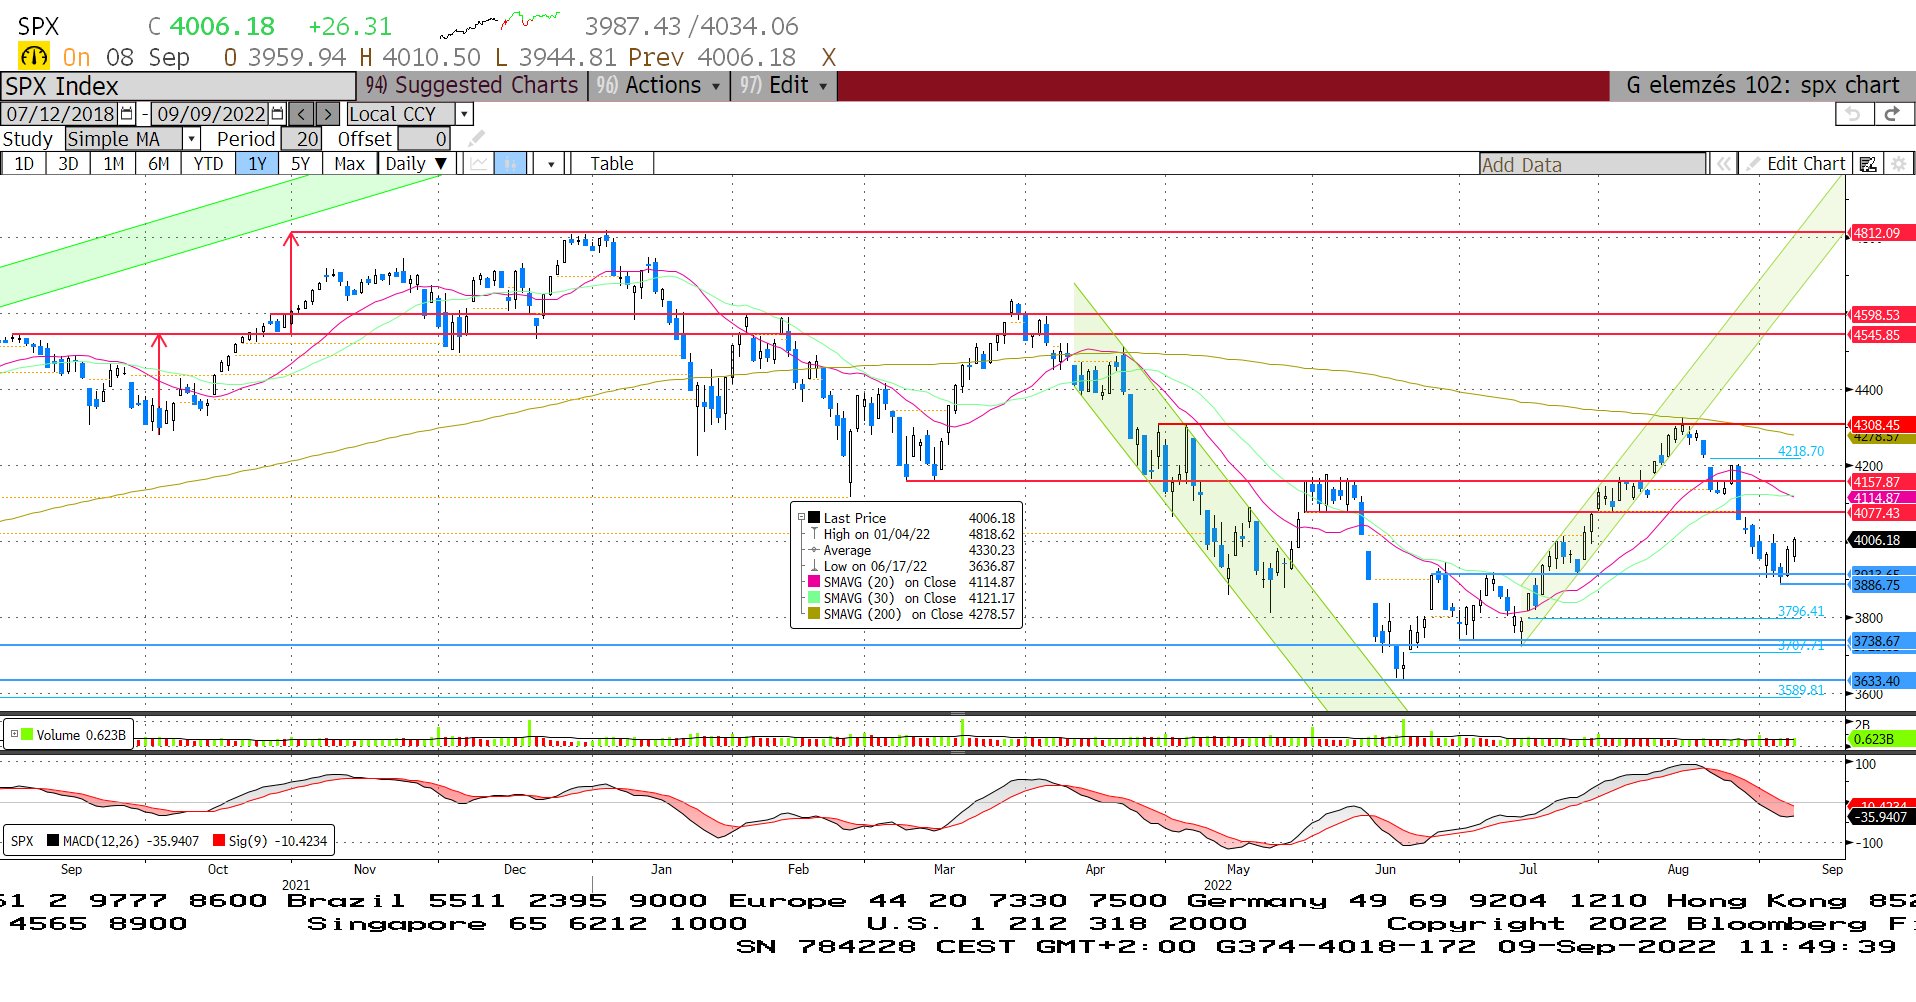The image size is (1916, 1002).
Task: Click the 4006.18 last price axis label
Action: tap(1880, 540)
